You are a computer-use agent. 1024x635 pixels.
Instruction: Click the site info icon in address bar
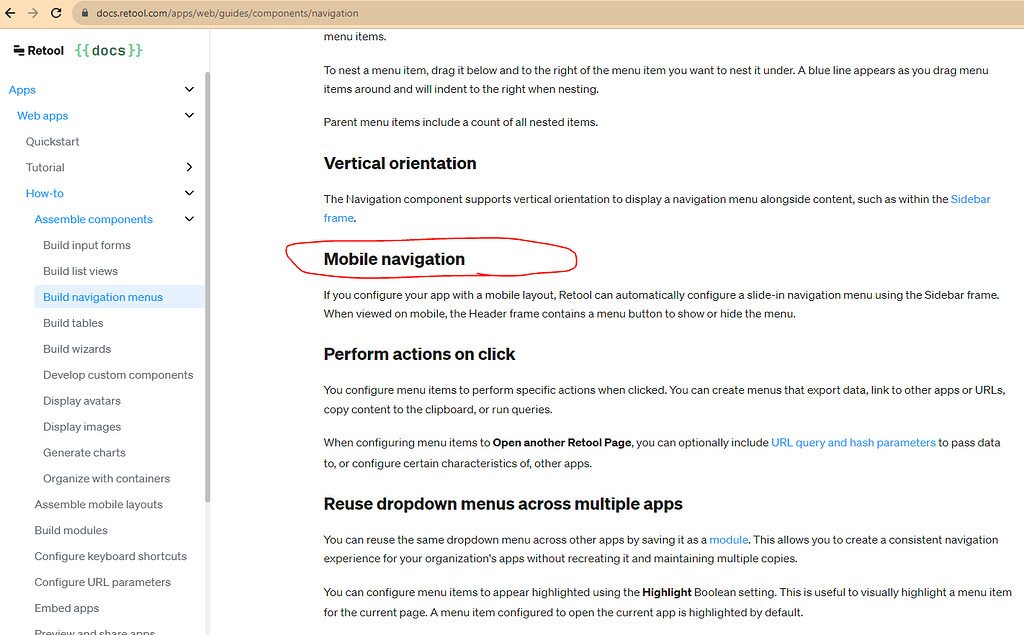pos(83,13)
